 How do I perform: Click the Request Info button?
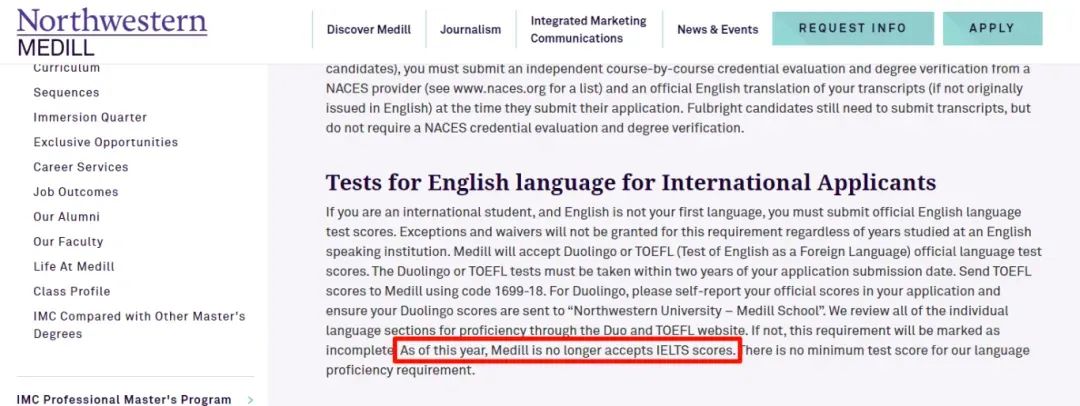point(852,29)
